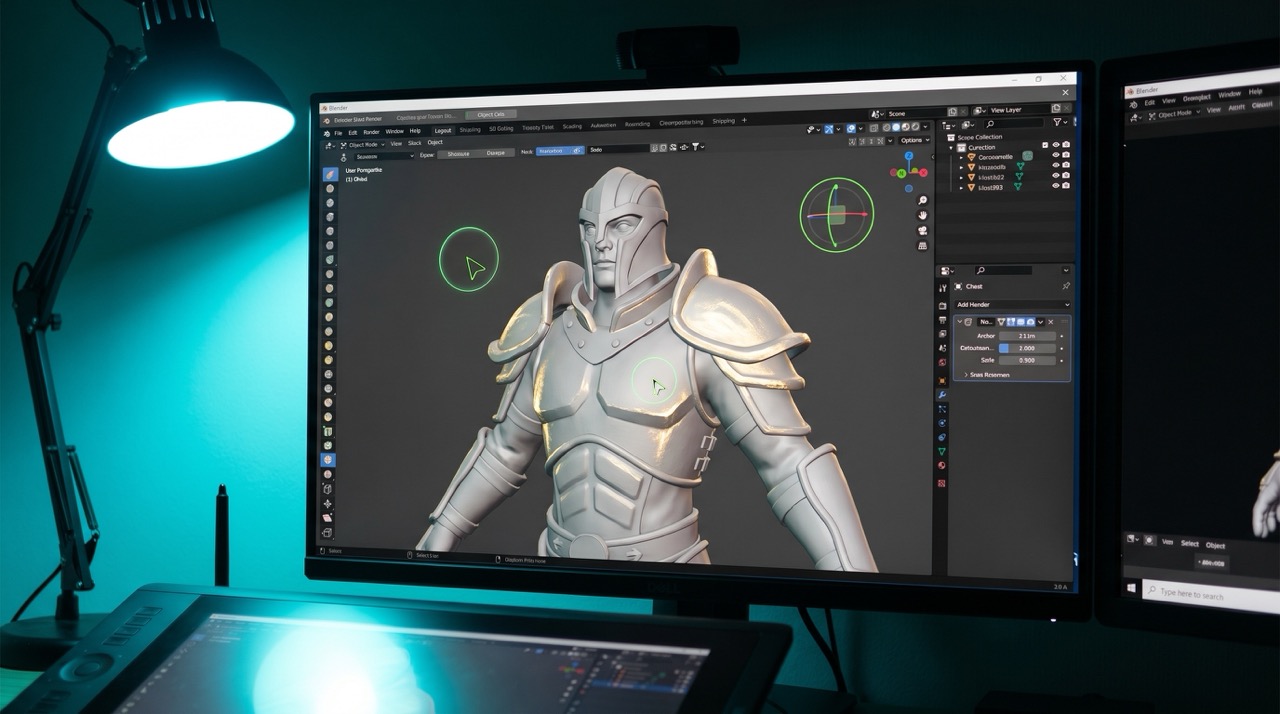Switch perspective with the grid icon

(922, 245)
